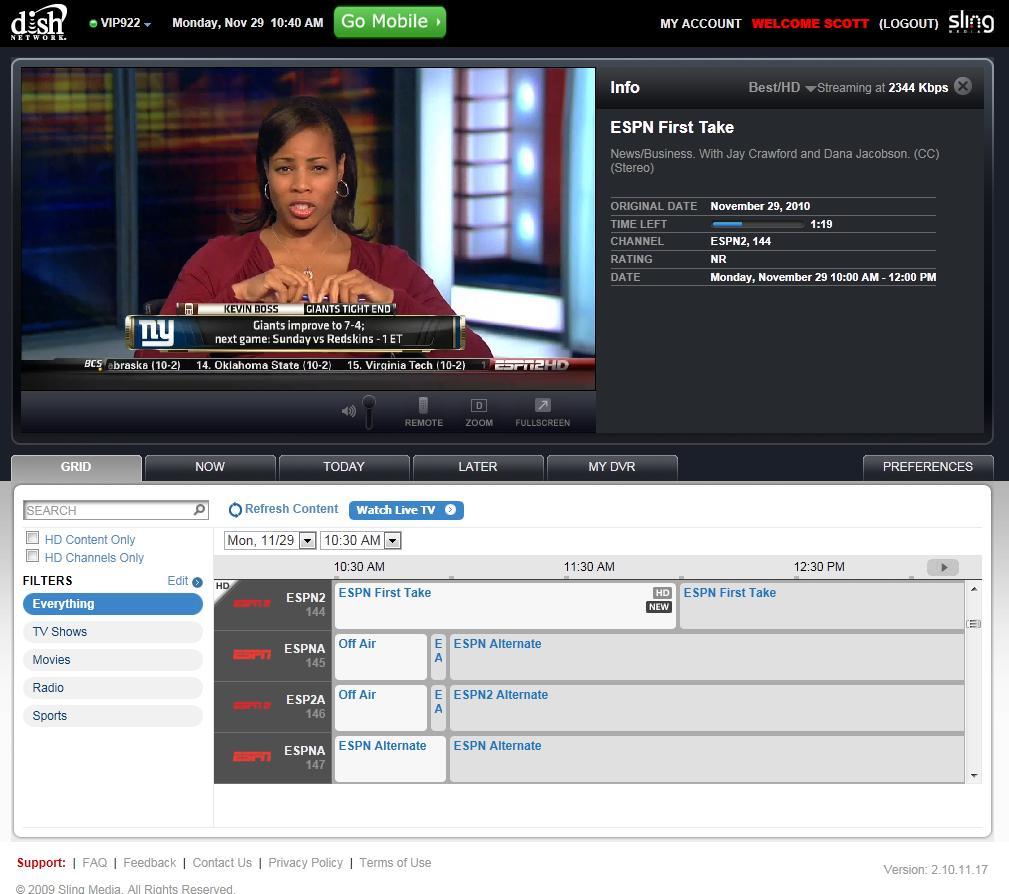Click the ESPN2 144 channel logo
Screen dimensions: 1009x894
252,603
